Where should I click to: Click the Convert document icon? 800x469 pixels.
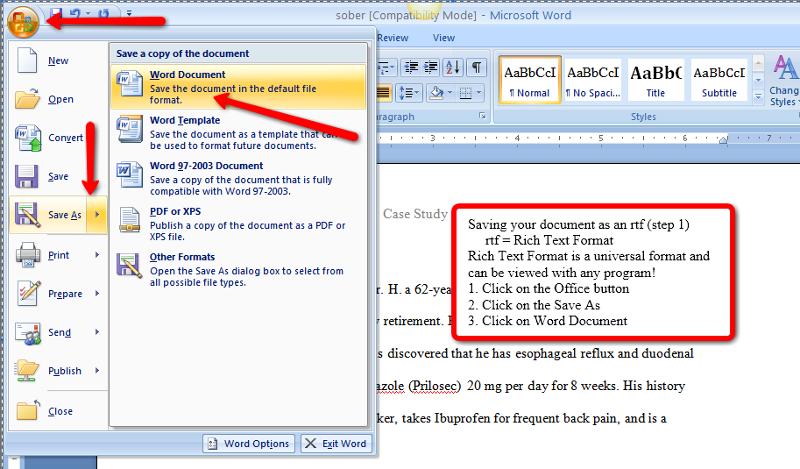coord(28,138)
